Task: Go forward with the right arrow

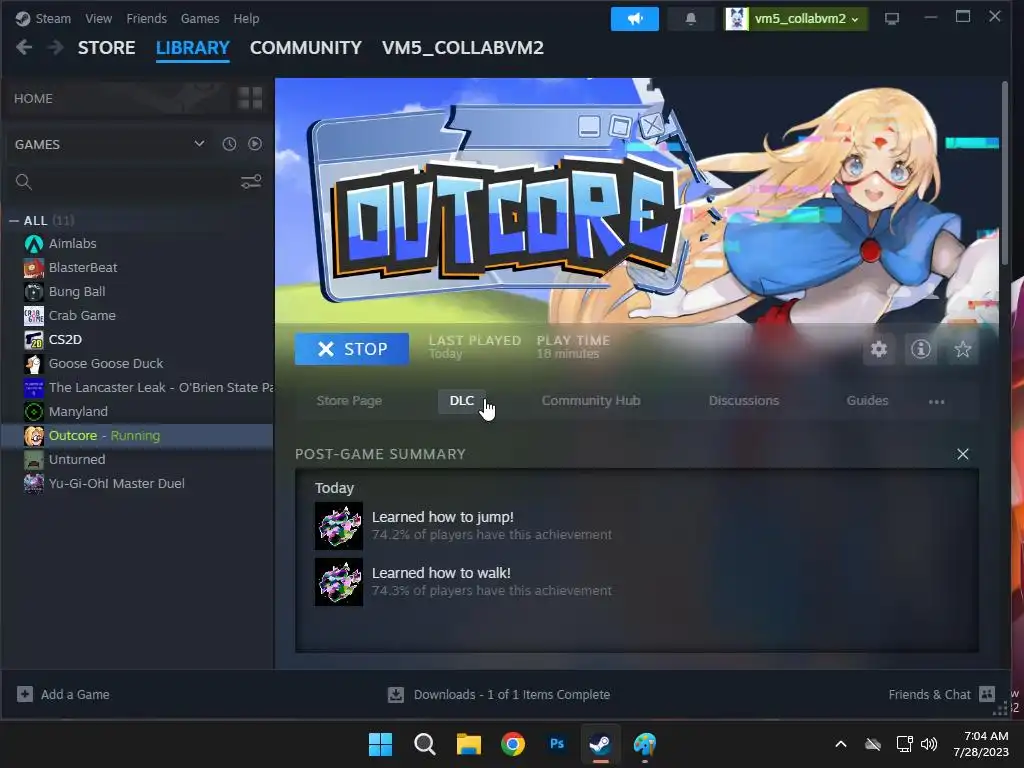Action: pos(56,48)
